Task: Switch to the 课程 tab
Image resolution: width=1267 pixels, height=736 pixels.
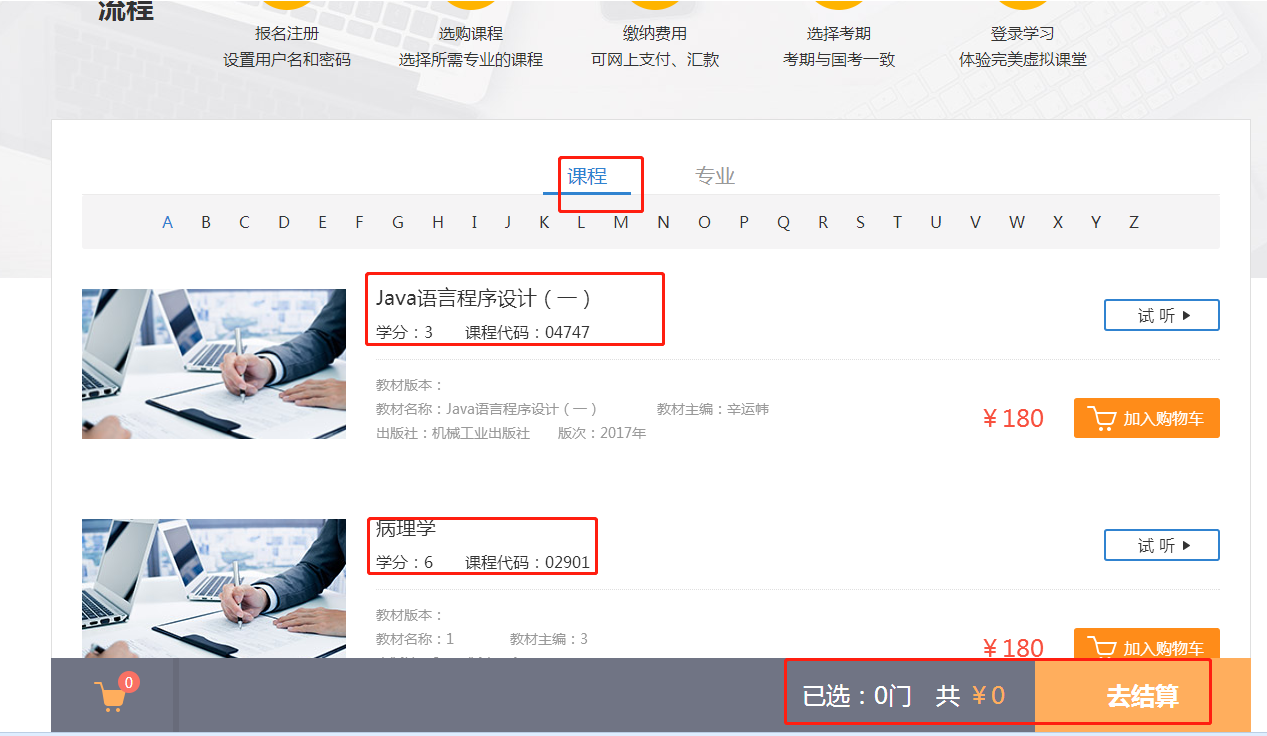Action: coord(587,176)
